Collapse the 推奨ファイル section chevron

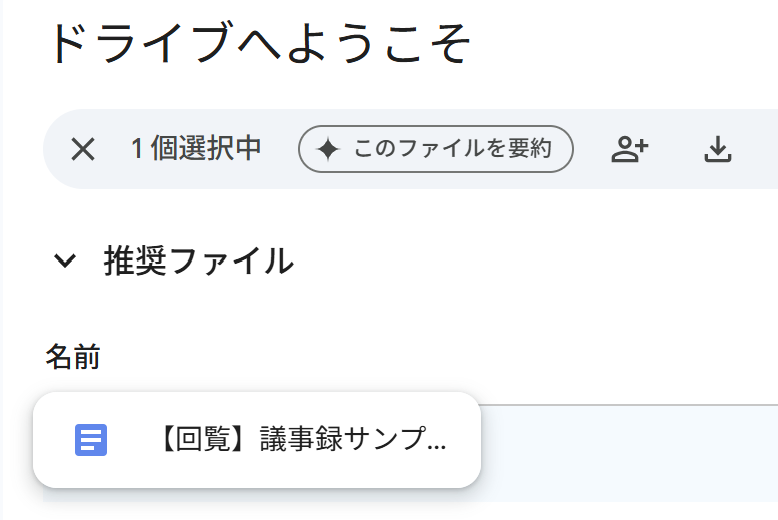[65, 260]
